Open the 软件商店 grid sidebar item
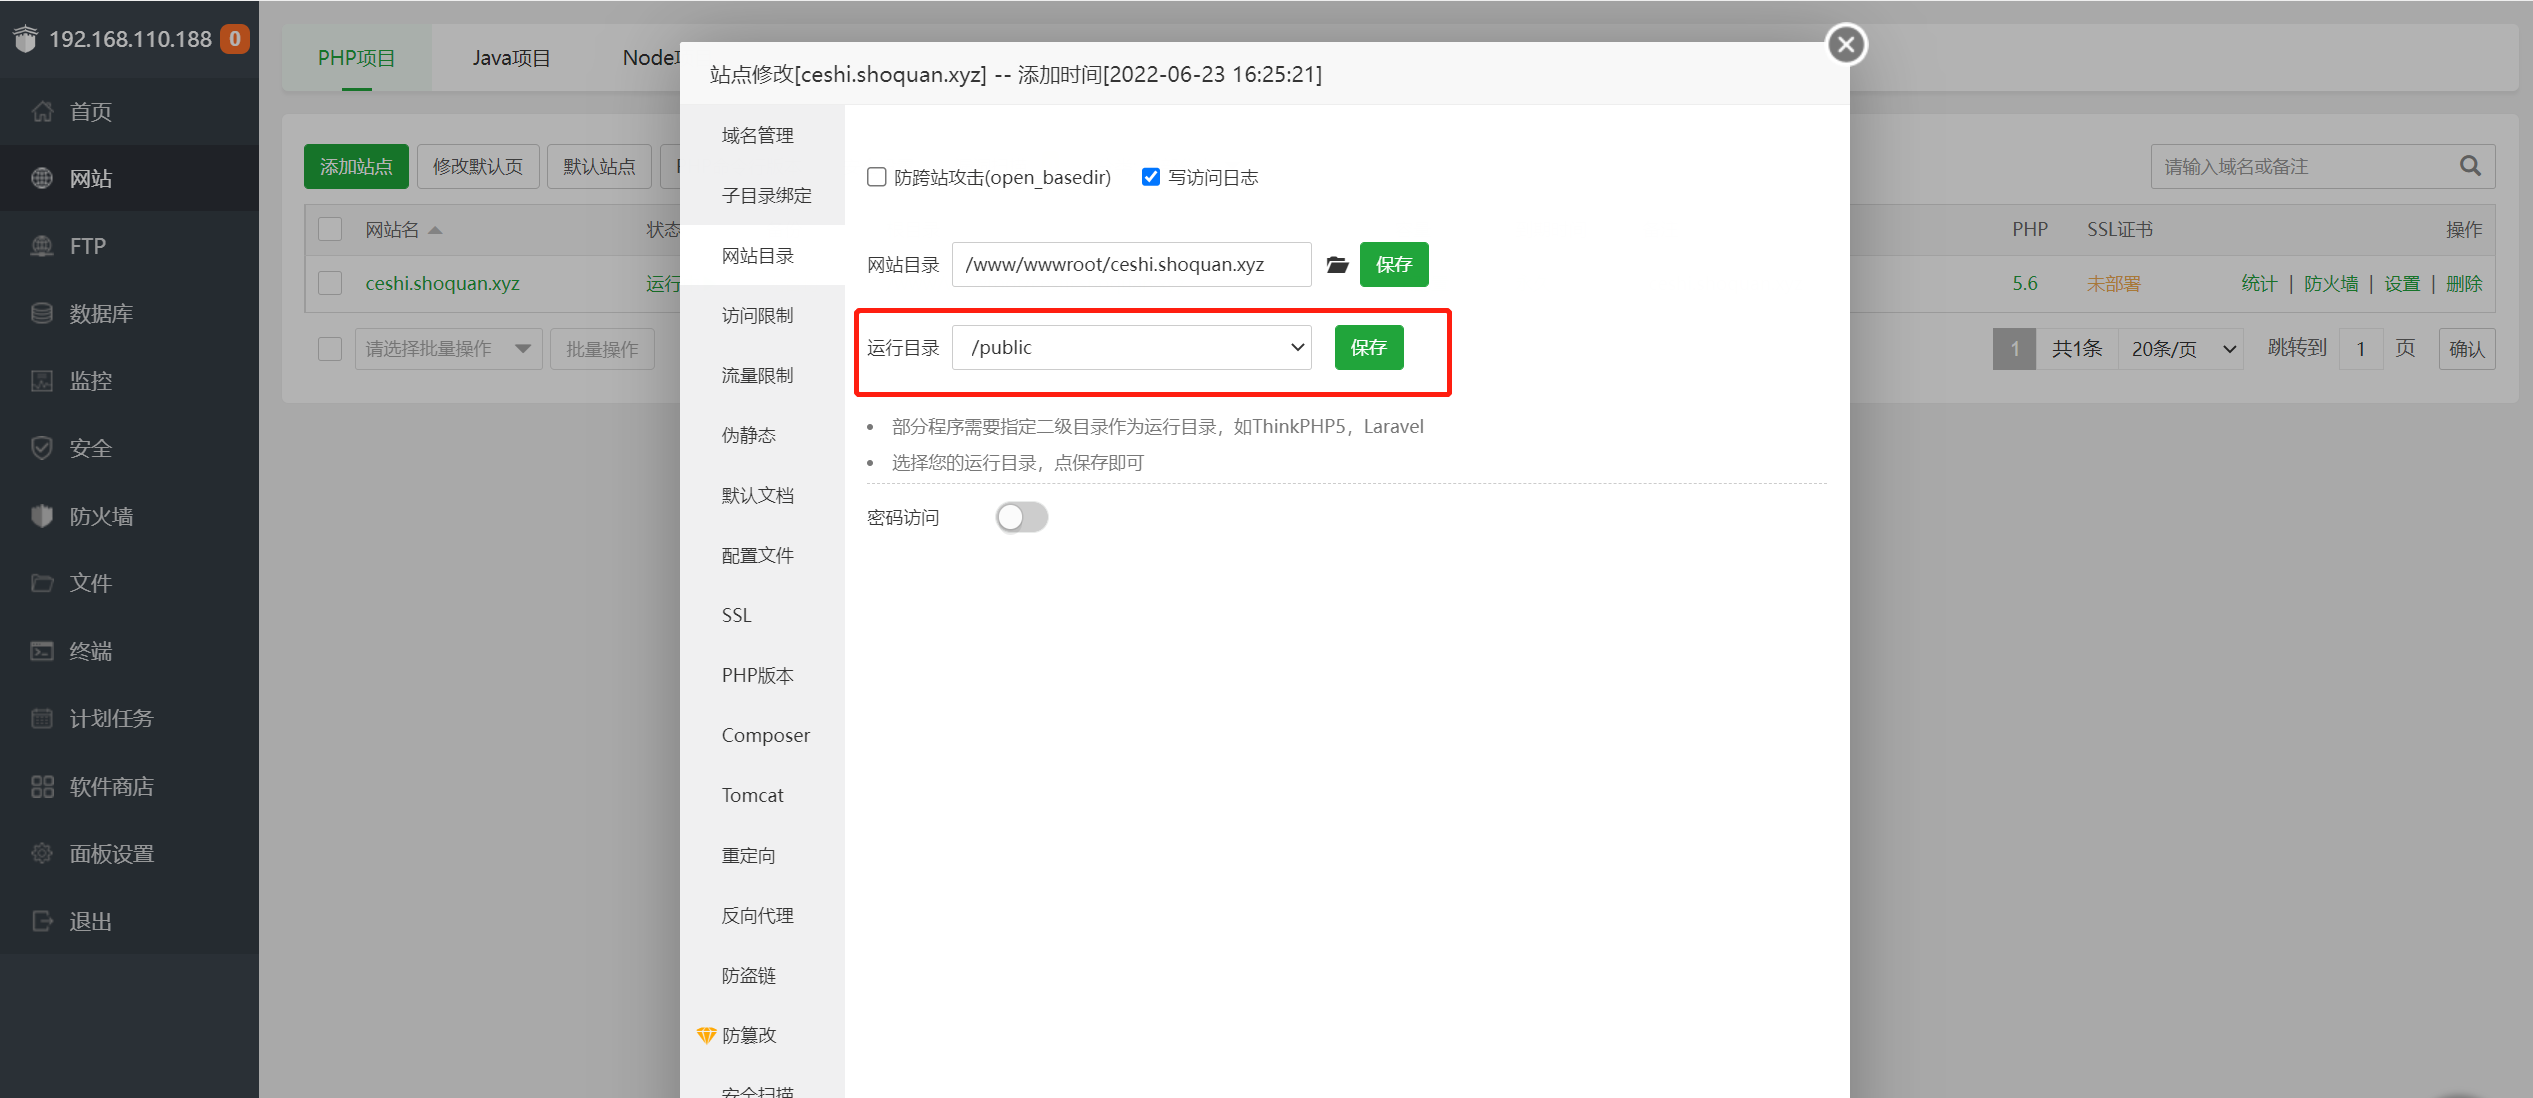This screenshot has height=1098, width=2533. tap(110, 786)
